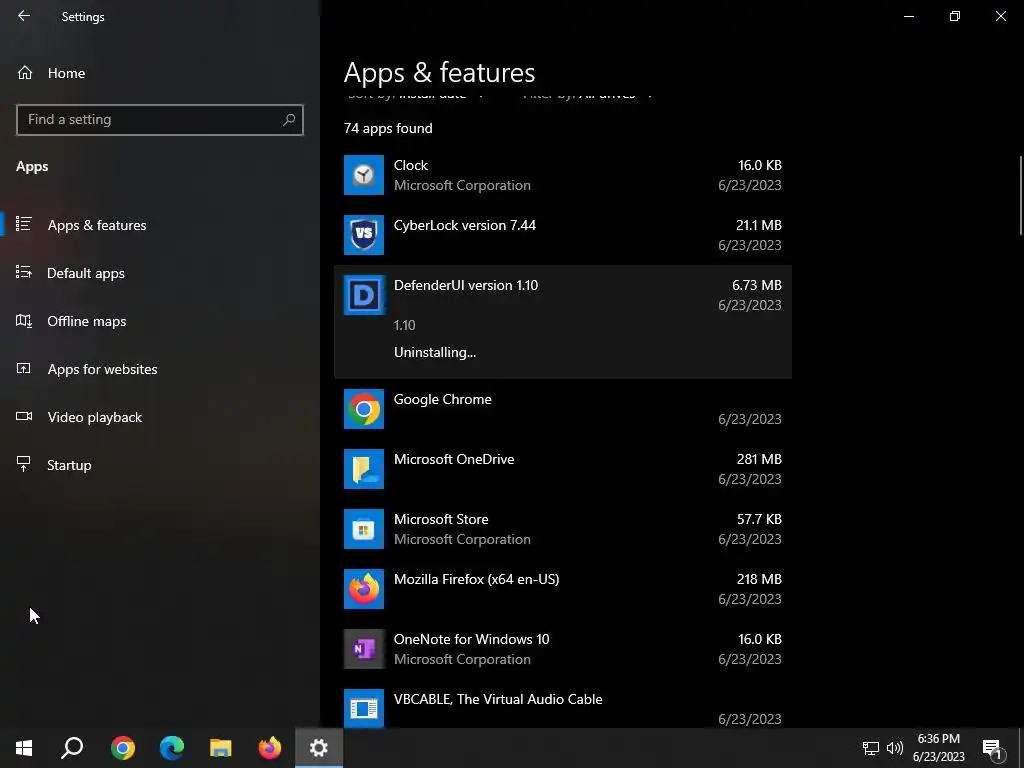Click the Google Chrome list icon
This screenshot has height=768, width=1024.
point(364,409)
